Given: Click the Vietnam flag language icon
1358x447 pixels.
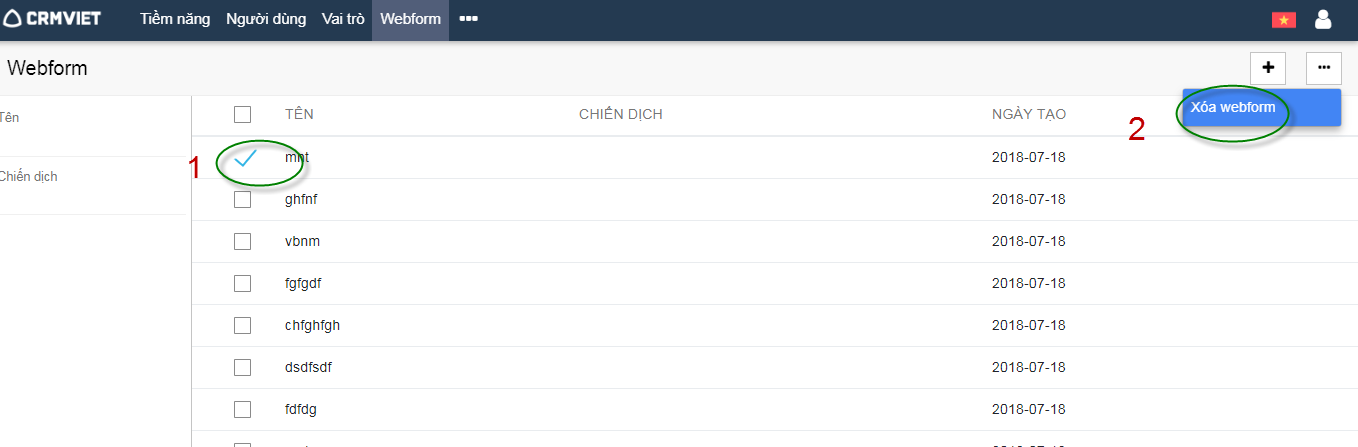Looking at the screenshot, I should [x=1283, y=19].
